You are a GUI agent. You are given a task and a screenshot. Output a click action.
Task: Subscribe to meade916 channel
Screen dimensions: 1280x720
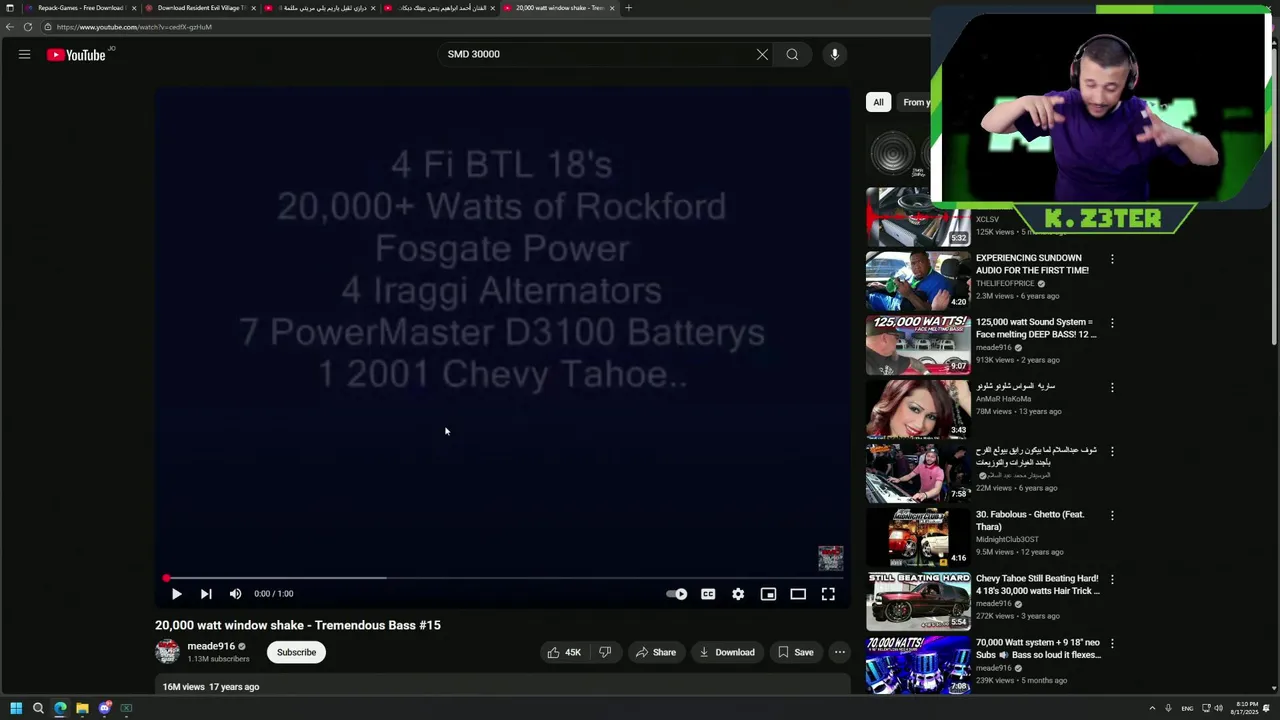tap(296, 652)
